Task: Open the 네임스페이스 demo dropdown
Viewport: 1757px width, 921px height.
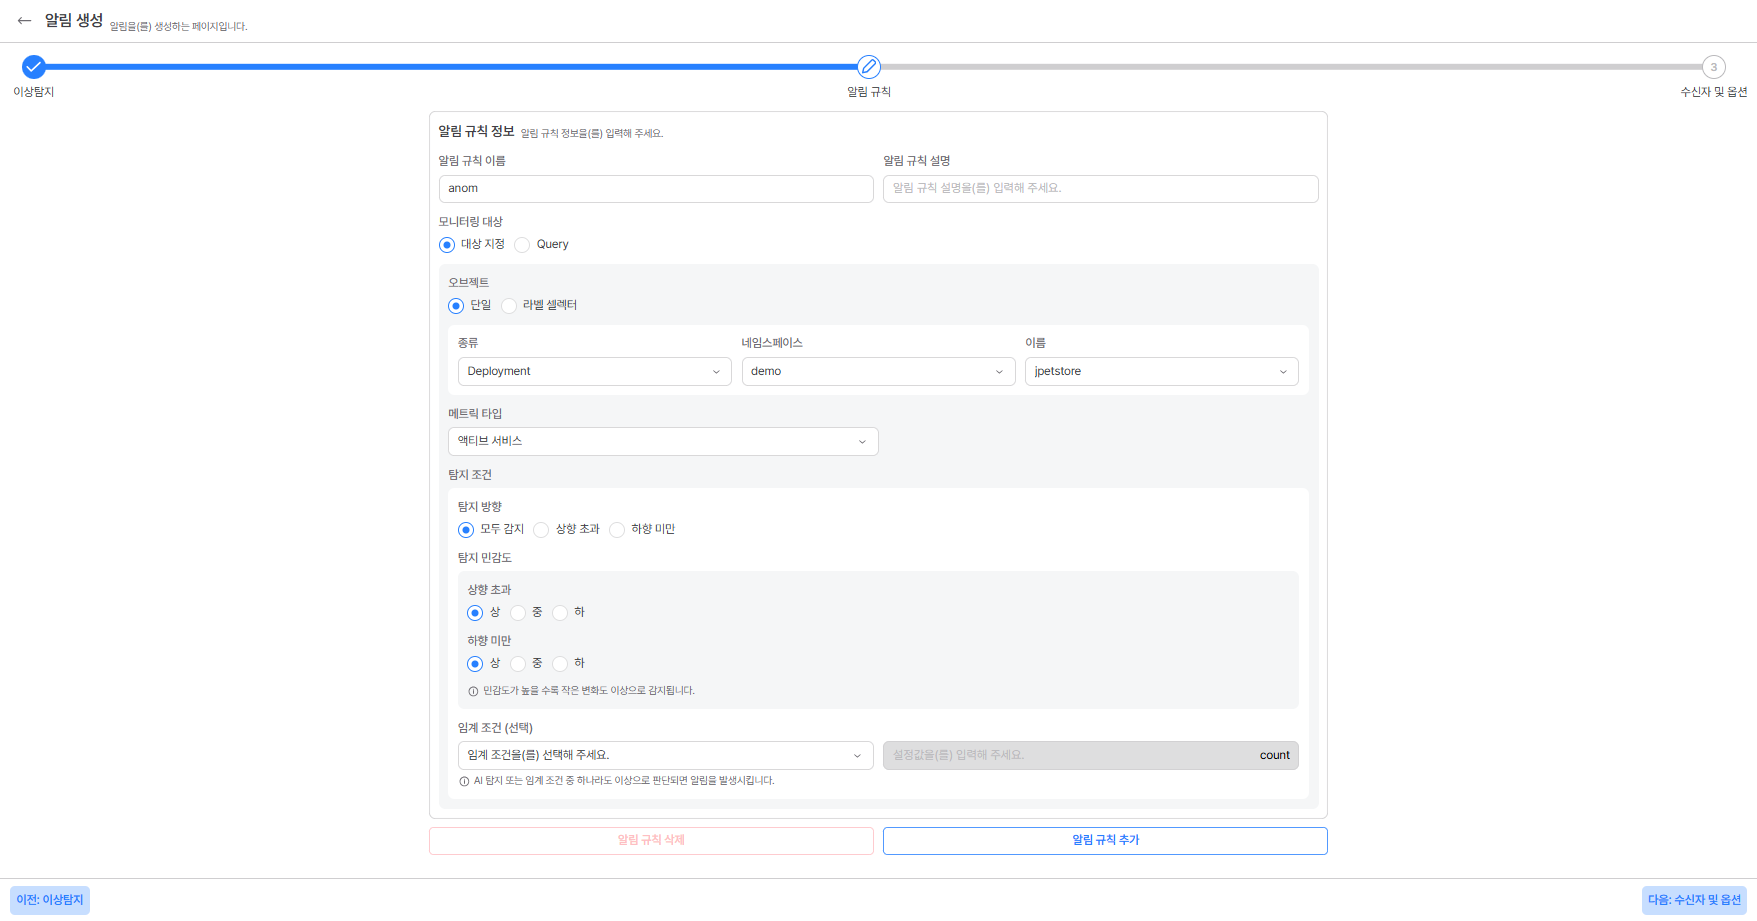Action: 878,371
